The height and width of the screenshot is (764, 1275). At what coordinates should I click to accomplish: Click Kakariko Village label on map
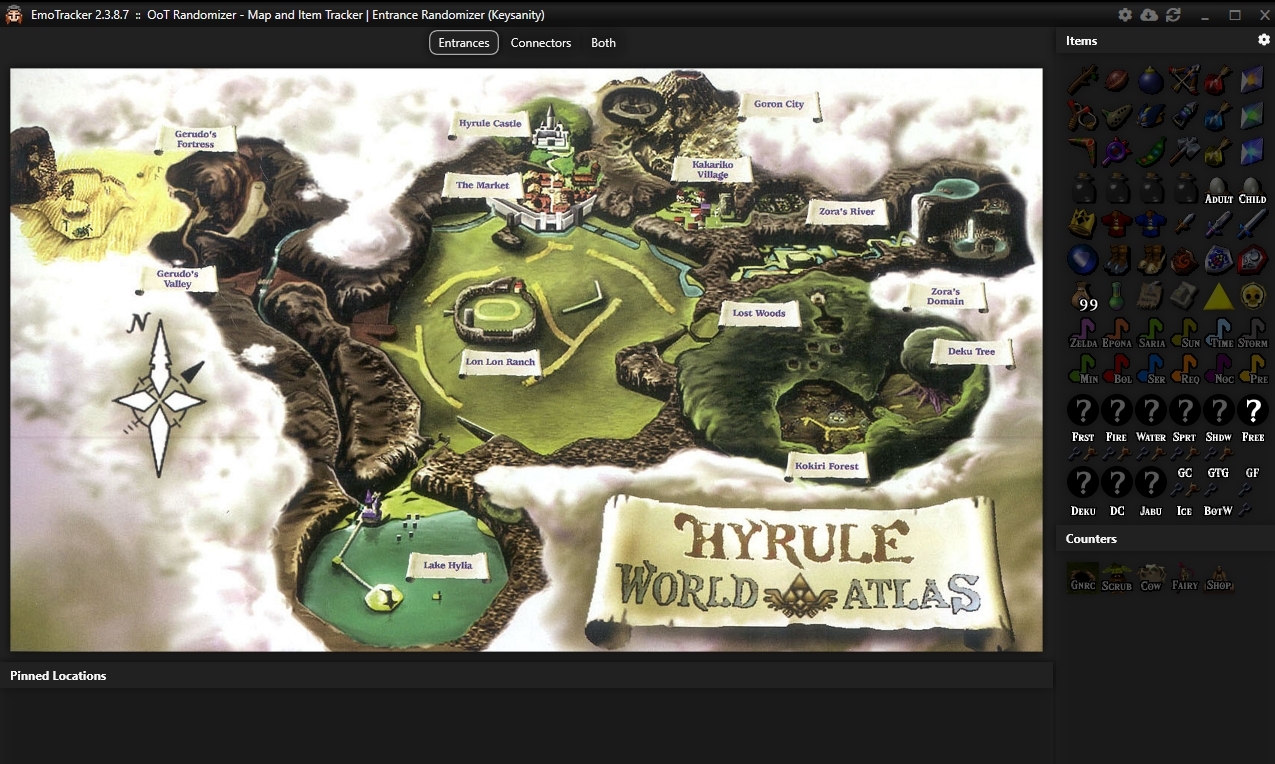(x=714, y=169)
